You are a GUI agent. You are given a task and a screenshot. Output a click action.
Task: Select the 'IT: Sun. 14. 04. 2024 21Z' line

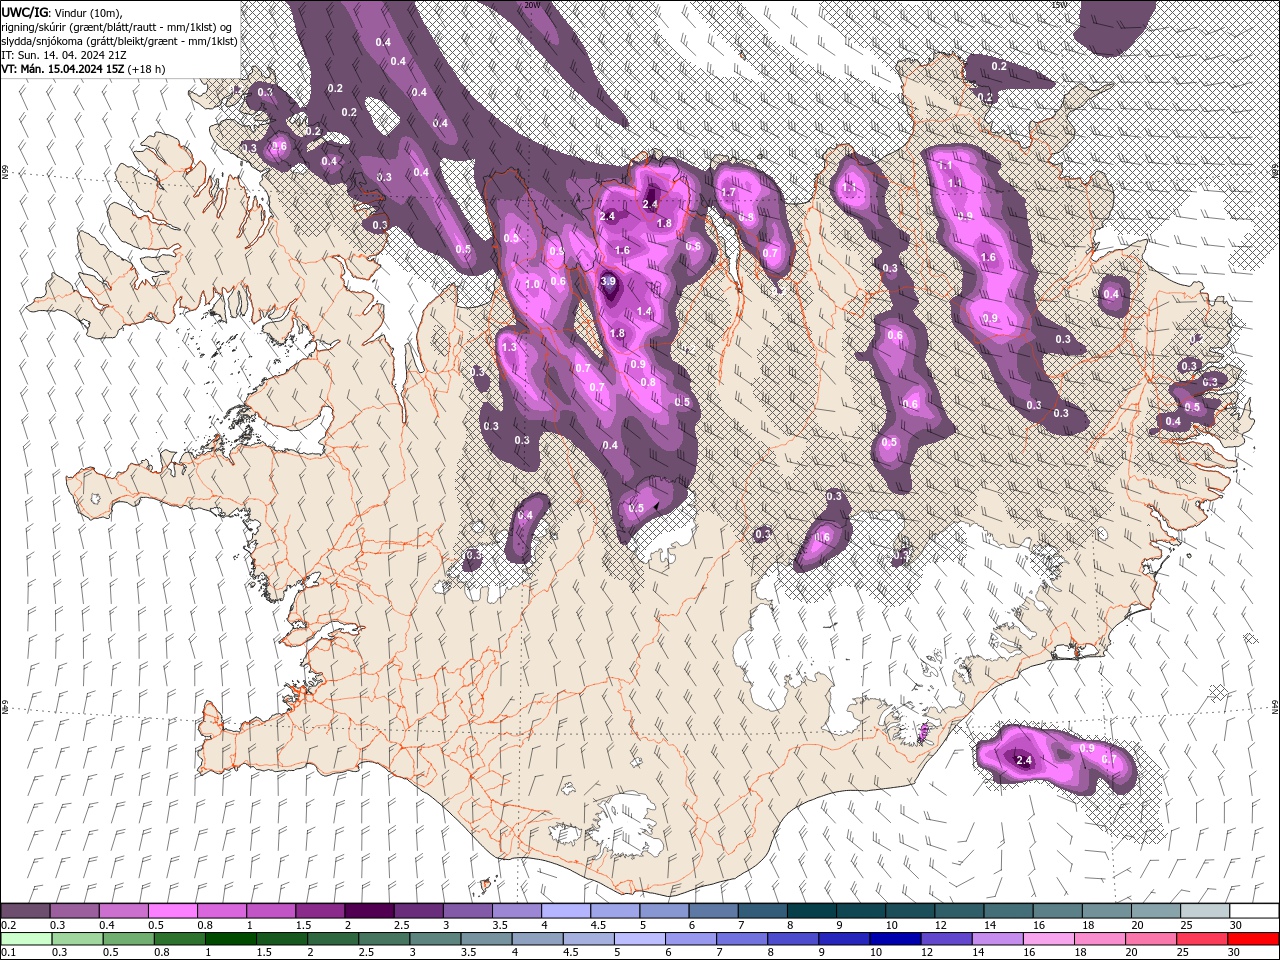coord(66,55)
